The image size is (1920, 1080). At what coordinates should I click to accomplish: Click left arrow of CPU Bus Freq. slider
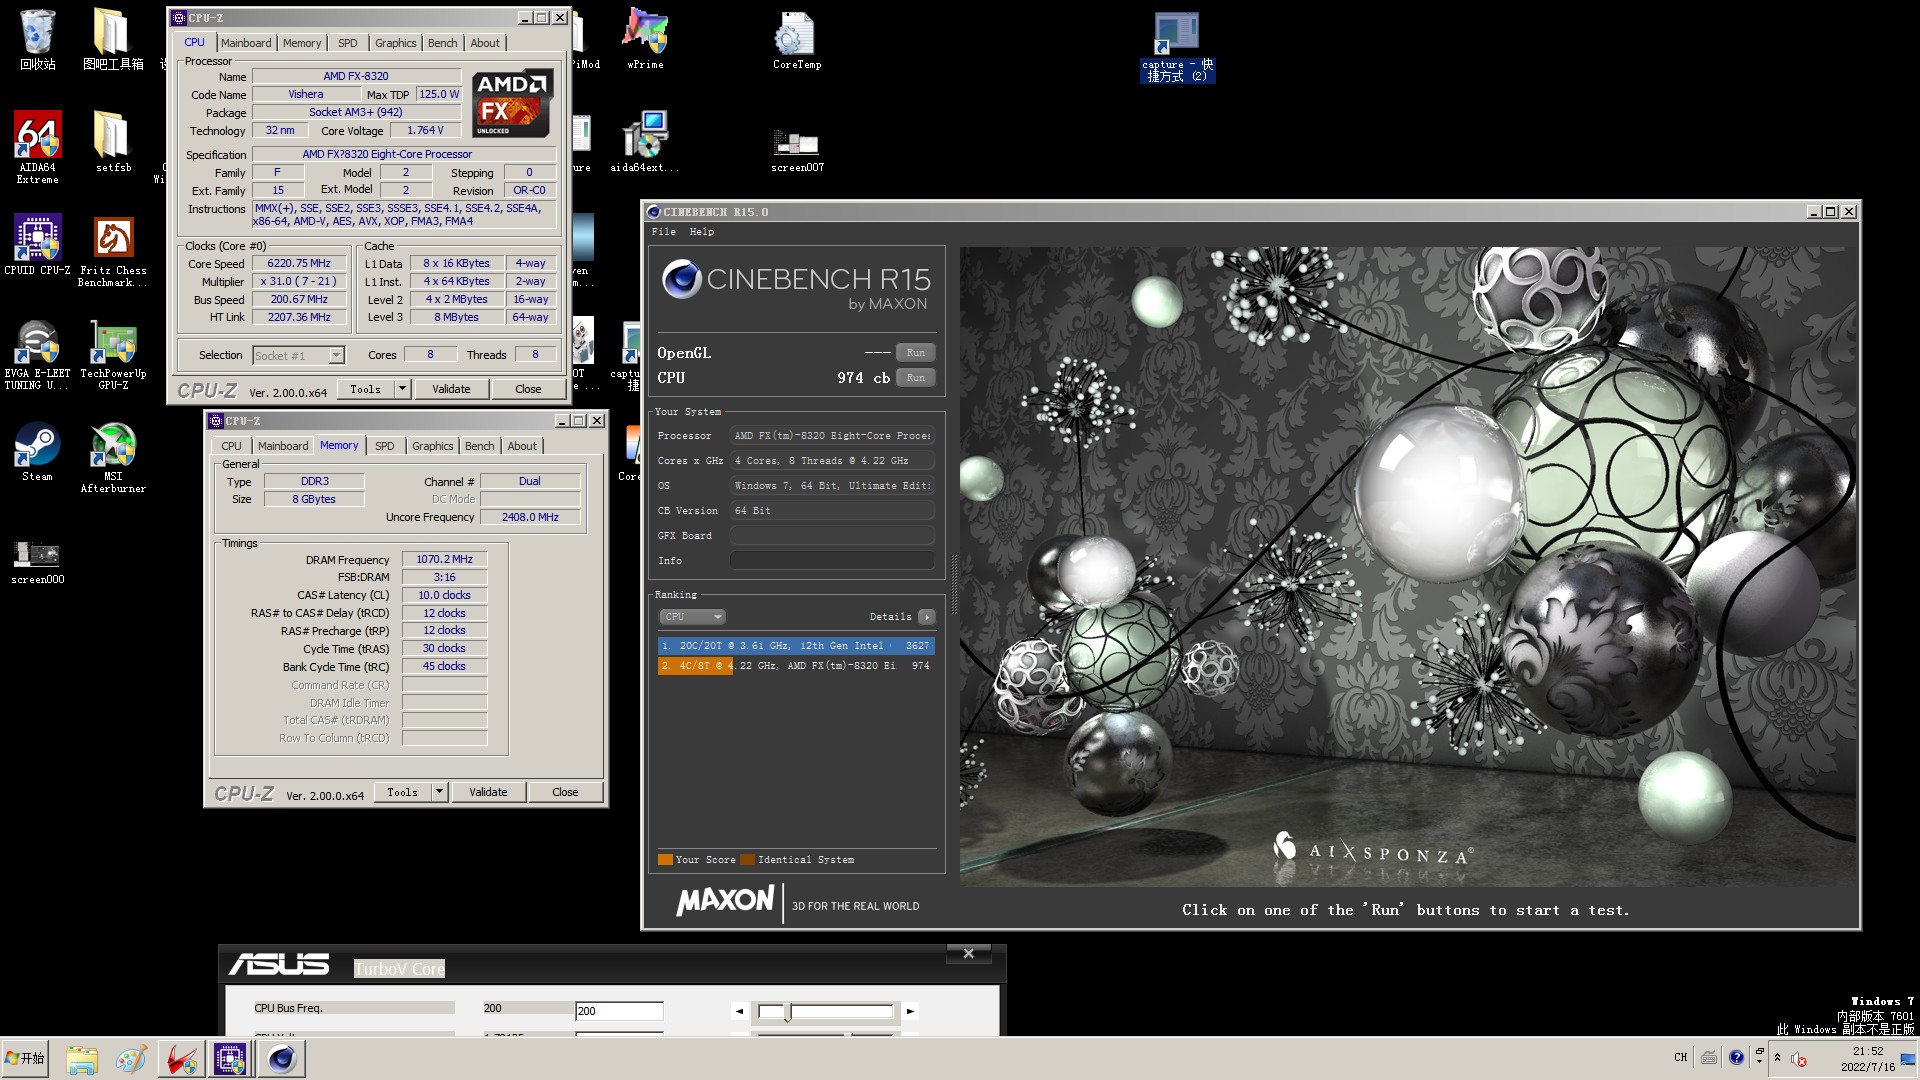pos(740,1011)
